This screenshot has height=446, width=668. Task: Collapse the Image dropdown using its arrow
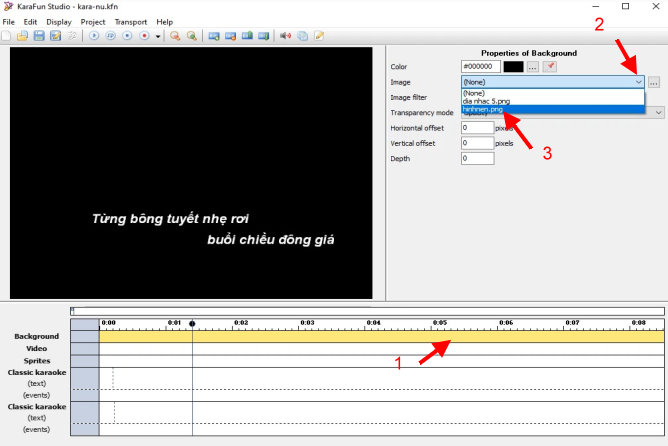click(638, 82)
